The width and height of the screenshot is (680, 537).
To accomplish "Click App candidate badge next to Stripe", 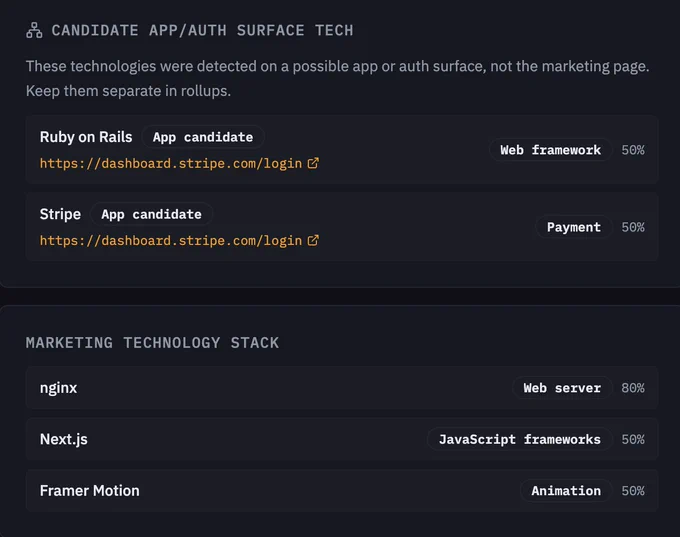I will click(151, 214).
